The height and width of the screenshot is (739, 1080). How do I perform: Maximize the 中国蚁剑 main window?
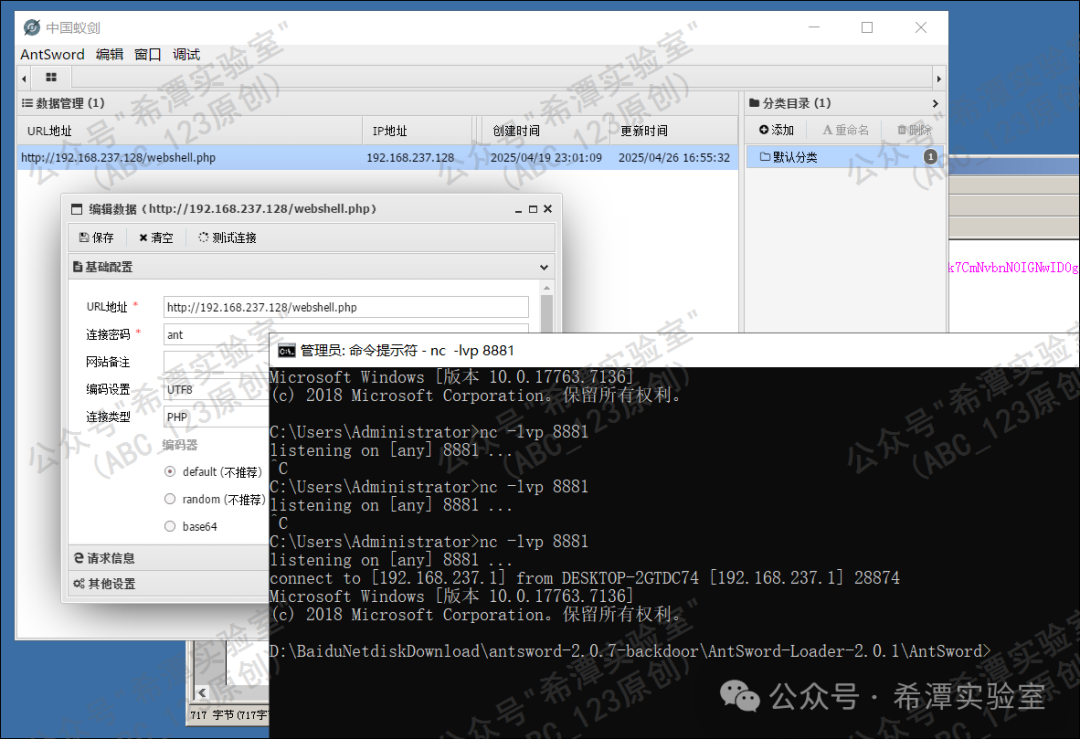(x=867, y=28)
